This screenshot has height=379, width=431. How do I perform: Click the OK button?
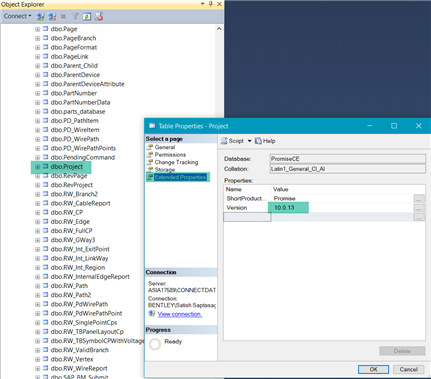tap(373, 369)
